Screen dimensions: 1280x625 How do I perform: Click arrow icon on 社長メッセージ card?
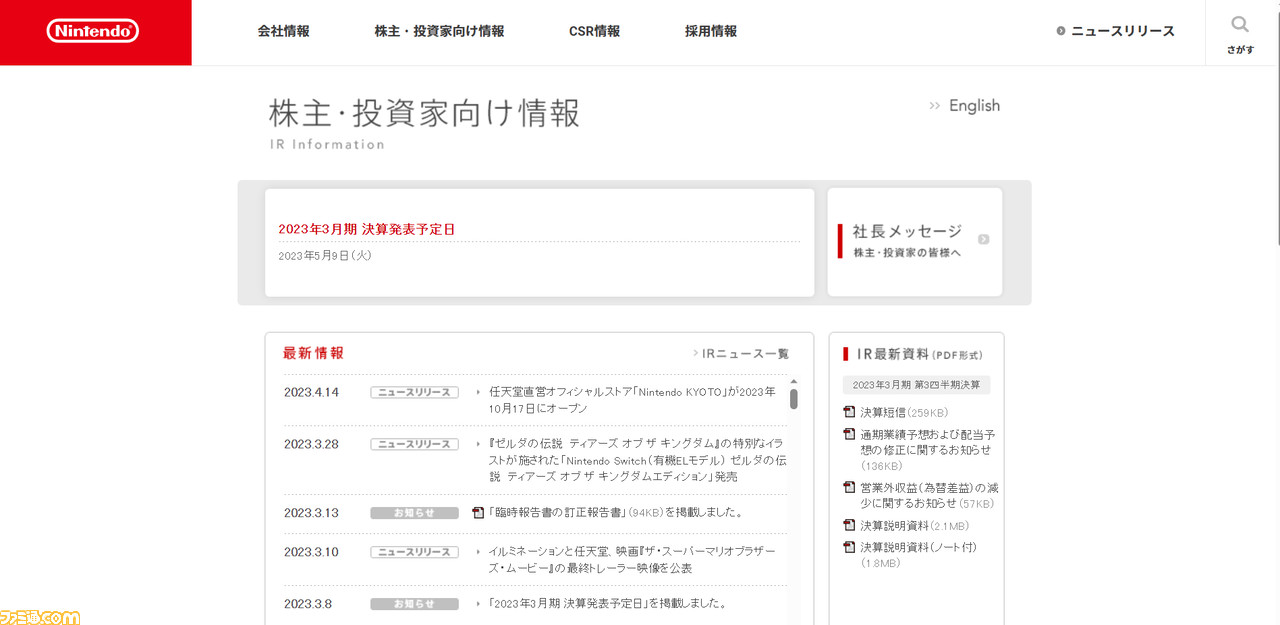[x=984, y=239]
